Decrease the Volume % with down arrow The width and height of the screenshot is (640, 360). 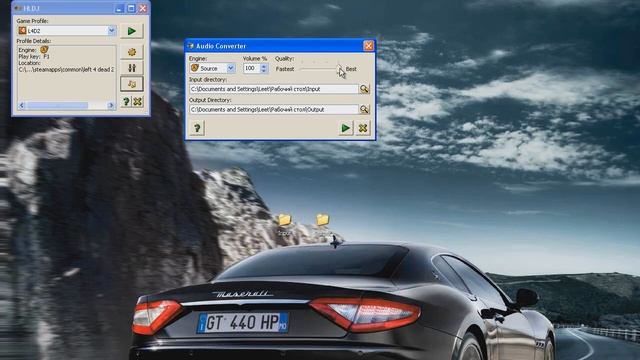pos(264,71)
